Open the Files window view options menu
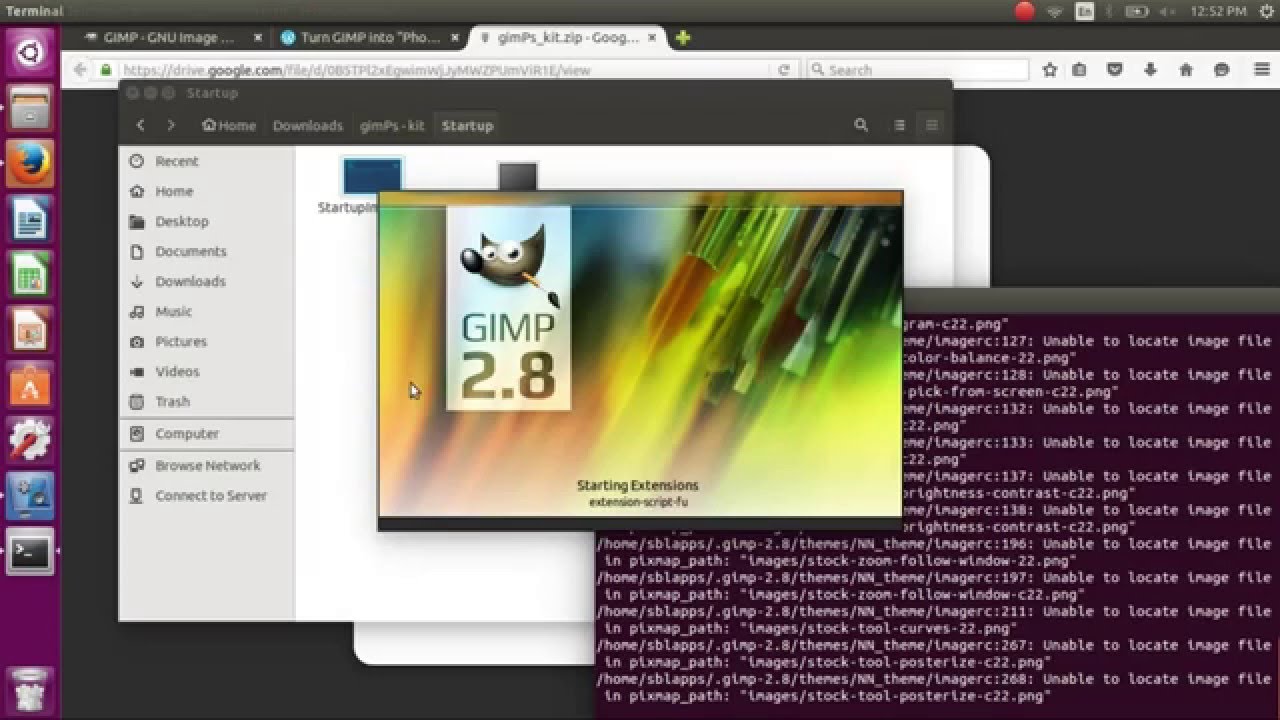 coord(932,125)
